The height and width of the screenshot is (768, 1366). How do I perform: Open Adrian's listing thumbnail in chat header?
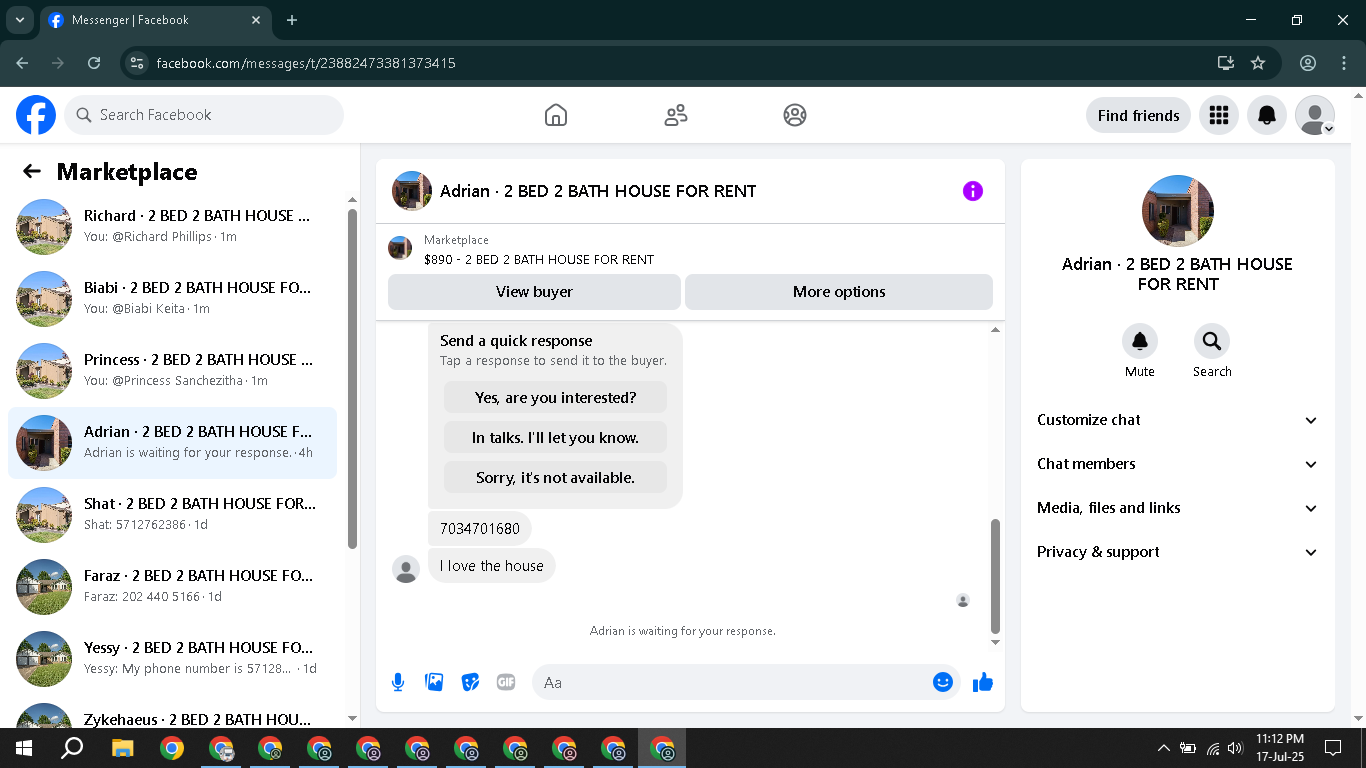pyautogui.click(x=412, y=191)
